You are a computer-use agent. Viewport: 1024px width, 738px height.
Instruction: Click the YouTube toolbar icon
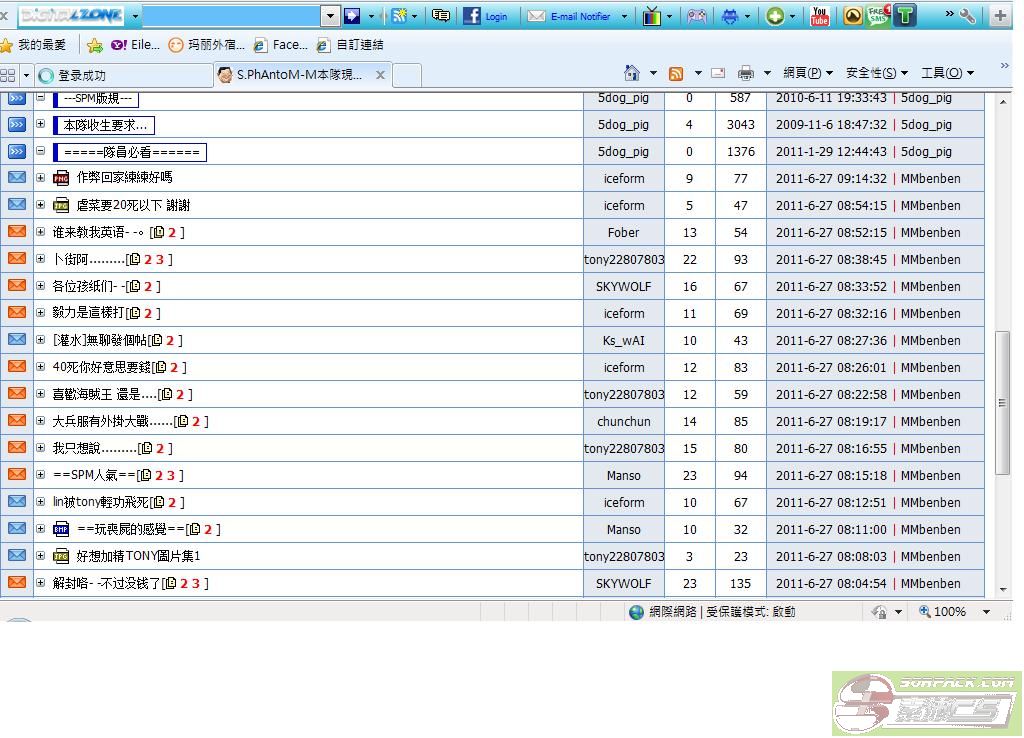(820, 16)
